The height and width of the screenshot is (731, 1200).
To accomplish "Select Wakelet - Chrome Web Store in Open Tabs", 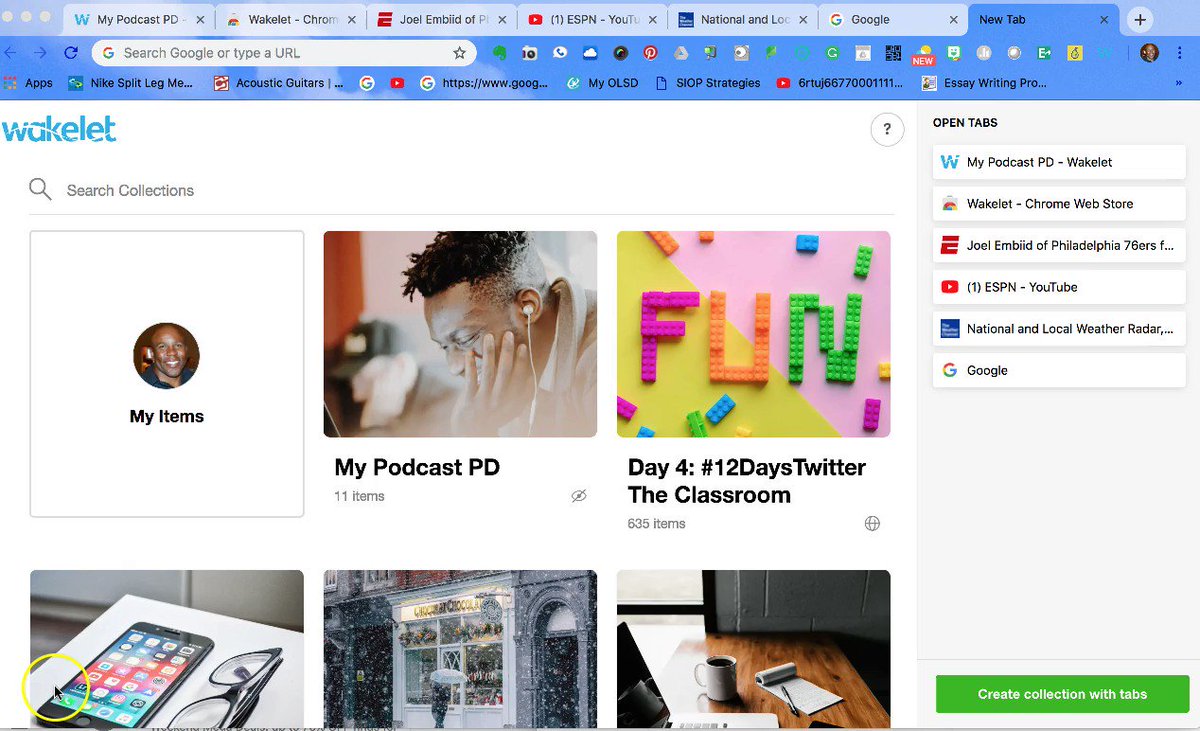I will click(x=1059, y=203).
